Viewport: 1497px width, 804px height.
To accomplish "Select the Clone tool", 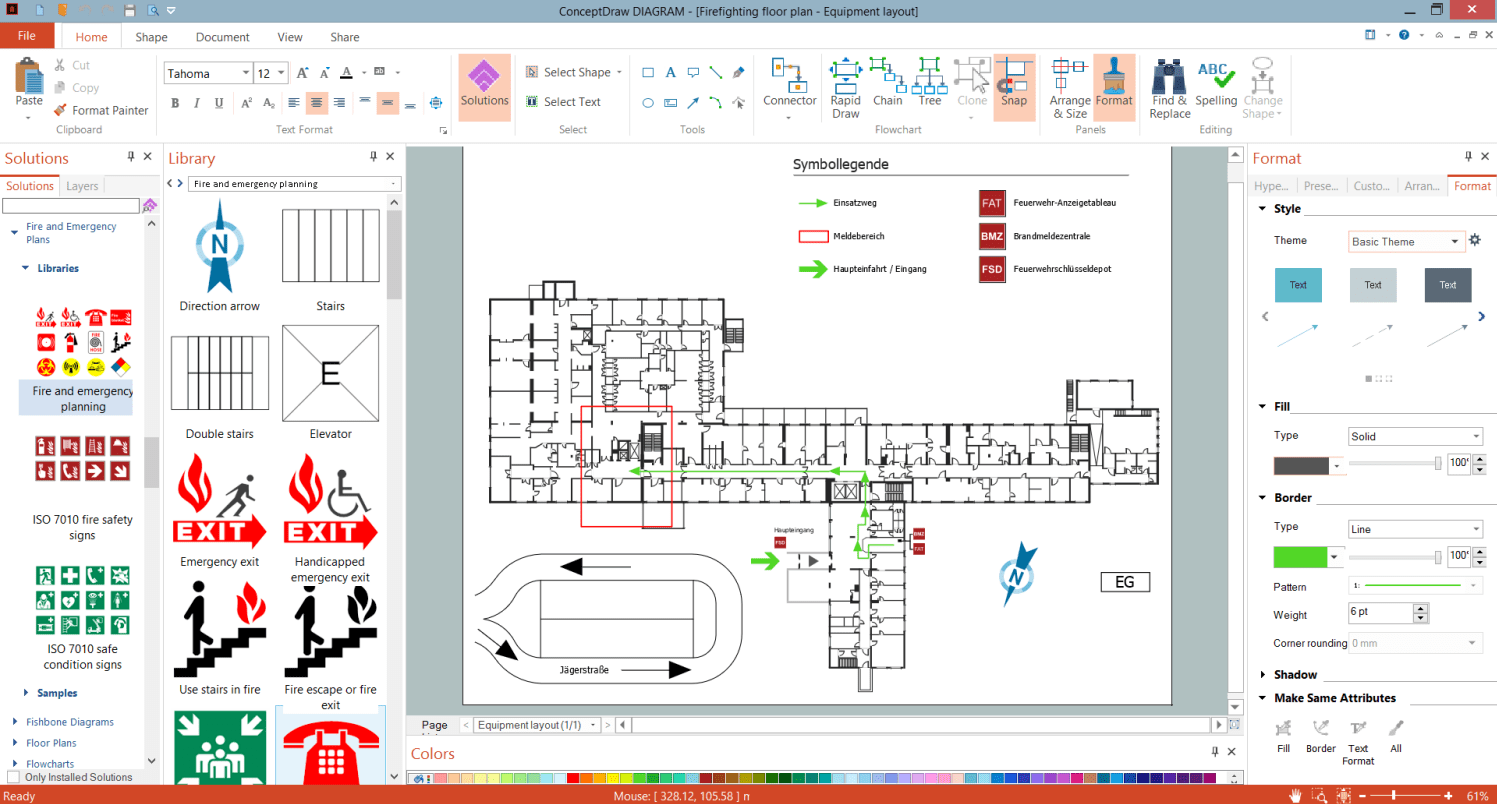I will [971, 85].
